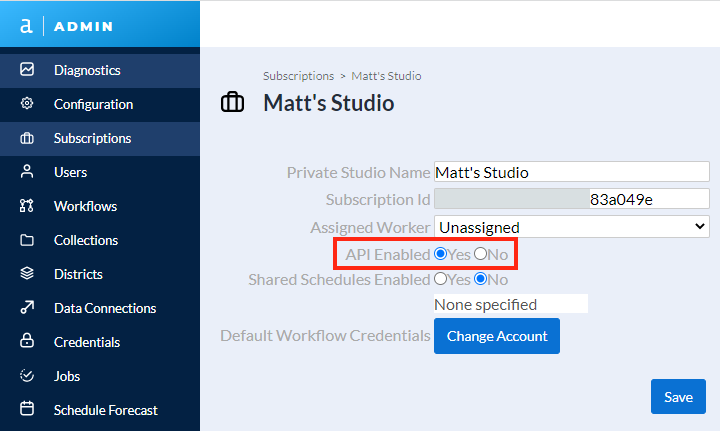Click the Diagnostics chart icon

click(27, 70)
